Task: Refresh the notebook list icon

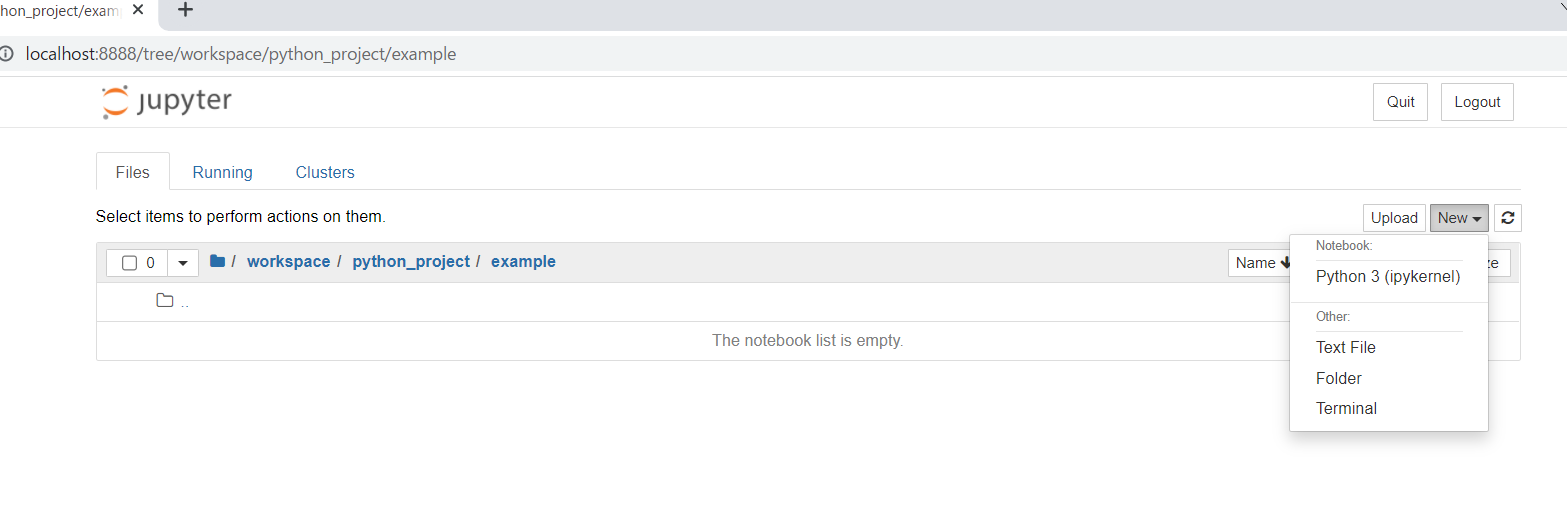Action: [x=1508, y=218]
